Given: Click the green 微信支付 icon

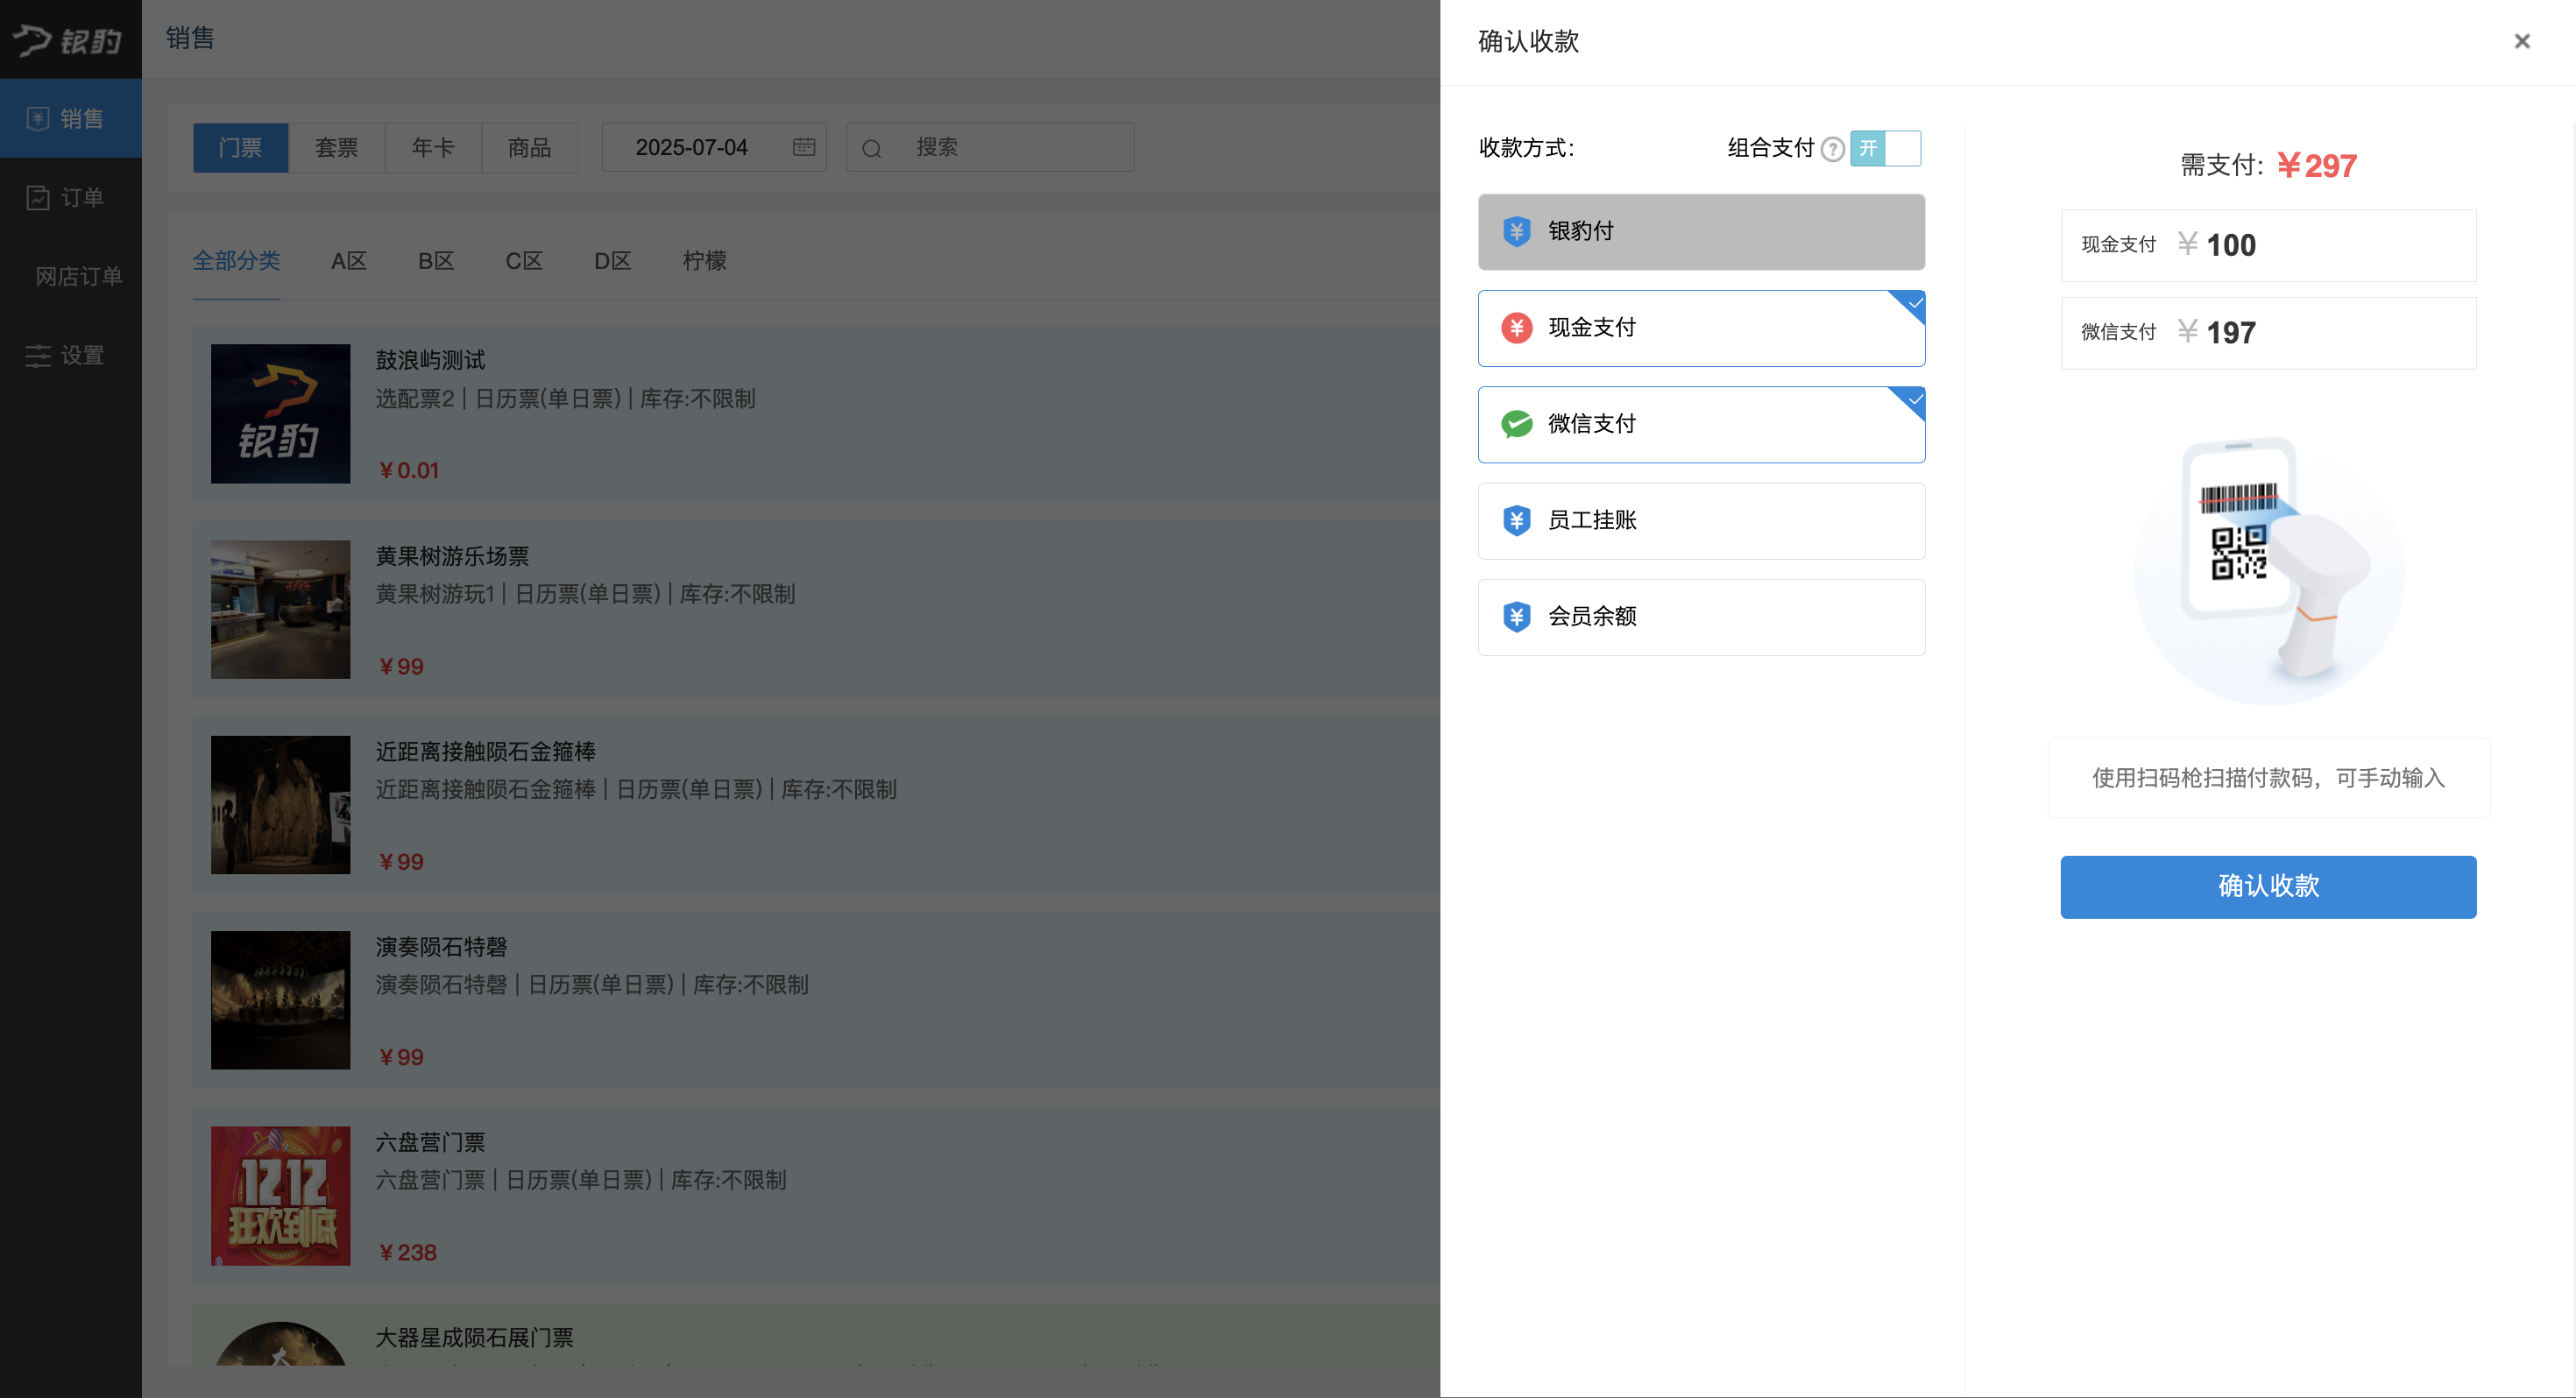Looking at the screenshot, I should pyautogui.click(x=1516, y=424).
